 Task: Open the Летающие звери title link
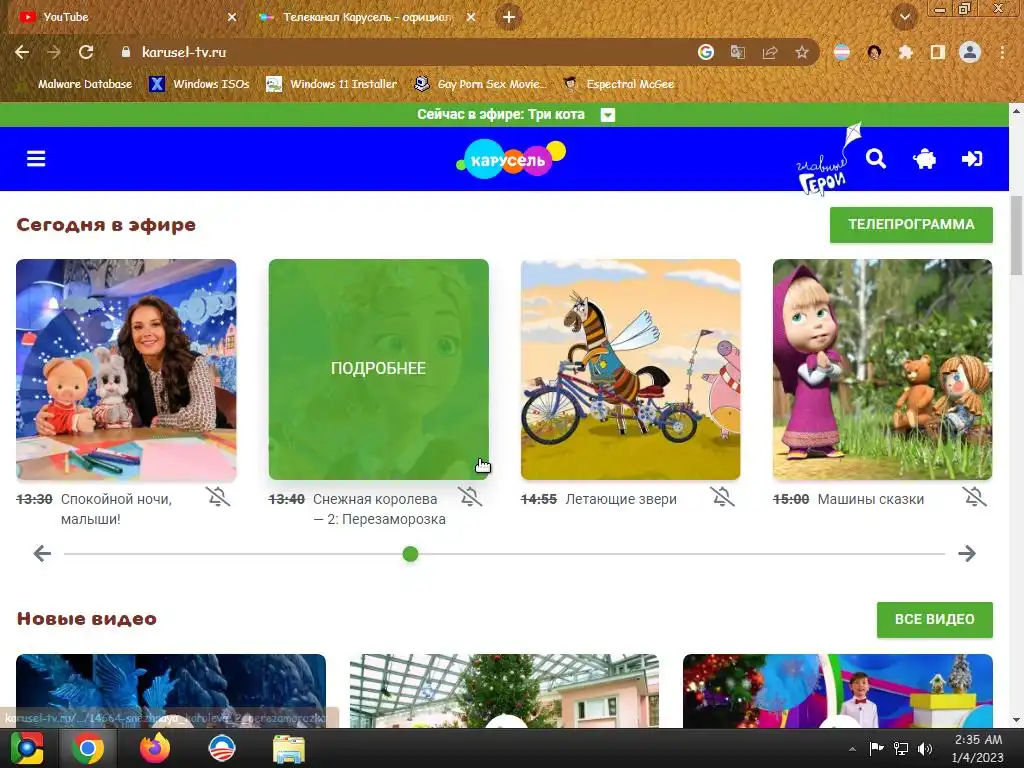(621, 499)
